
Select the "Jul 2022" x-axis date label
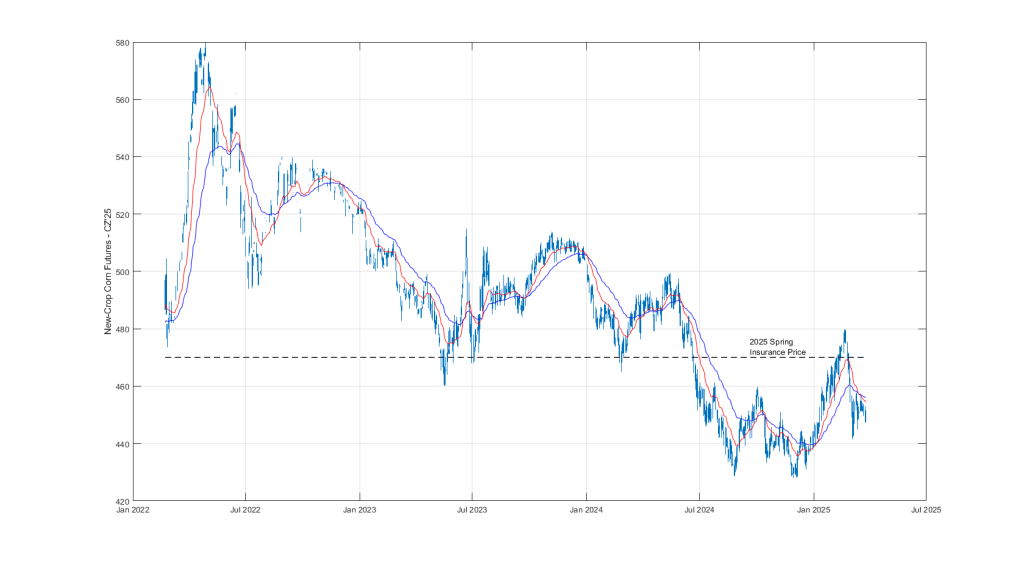click(245, 510)
